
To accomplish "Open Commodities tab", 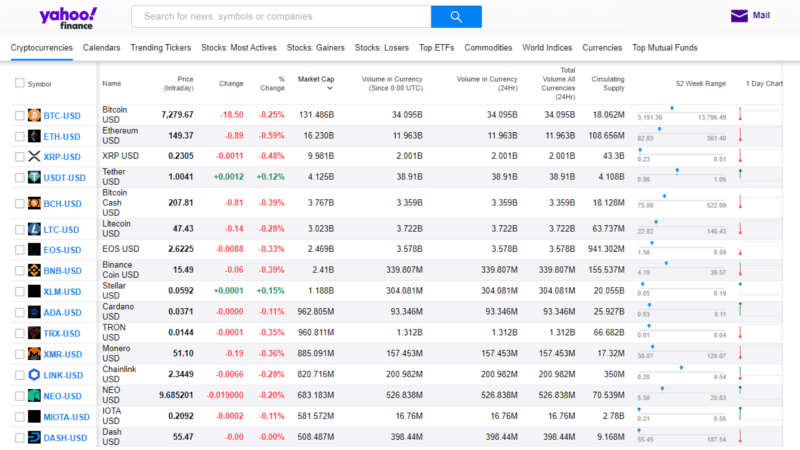I will pyautogui.click(x=488, y=48).
